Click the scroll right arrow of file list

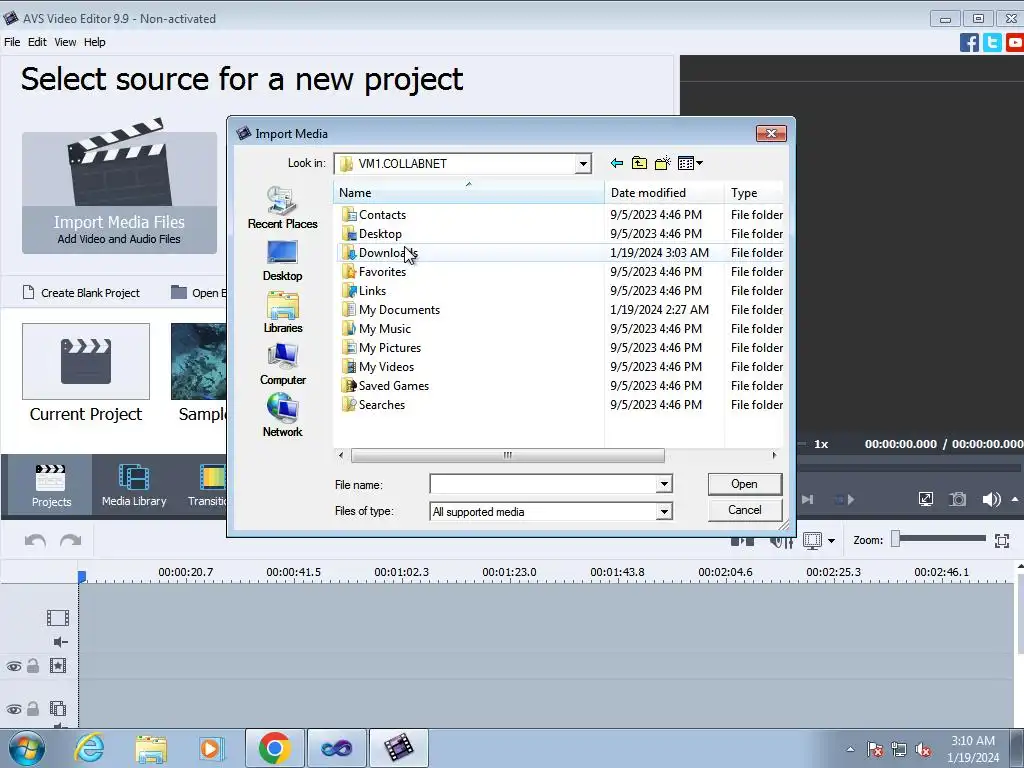pyautogui.click(x=775, y=455)
